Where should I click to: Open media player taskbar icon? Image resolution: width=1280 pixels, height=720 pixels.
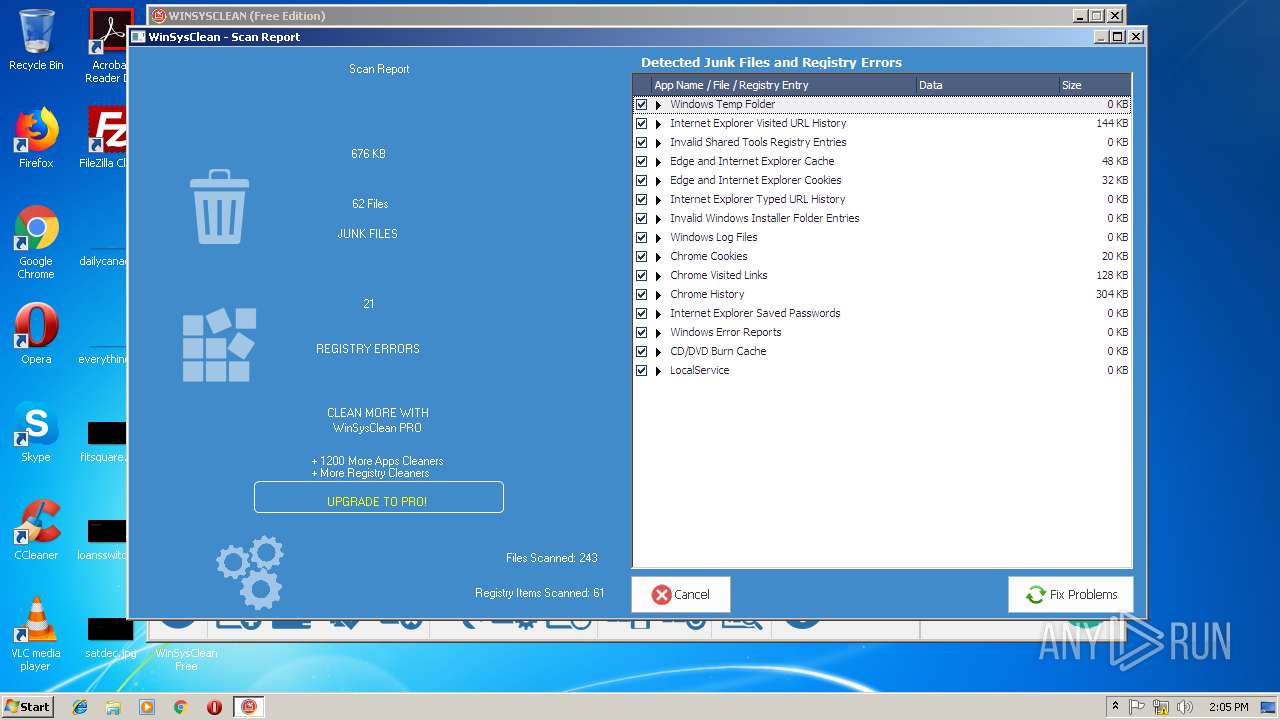pyautogui.click(x=147, y=706)
